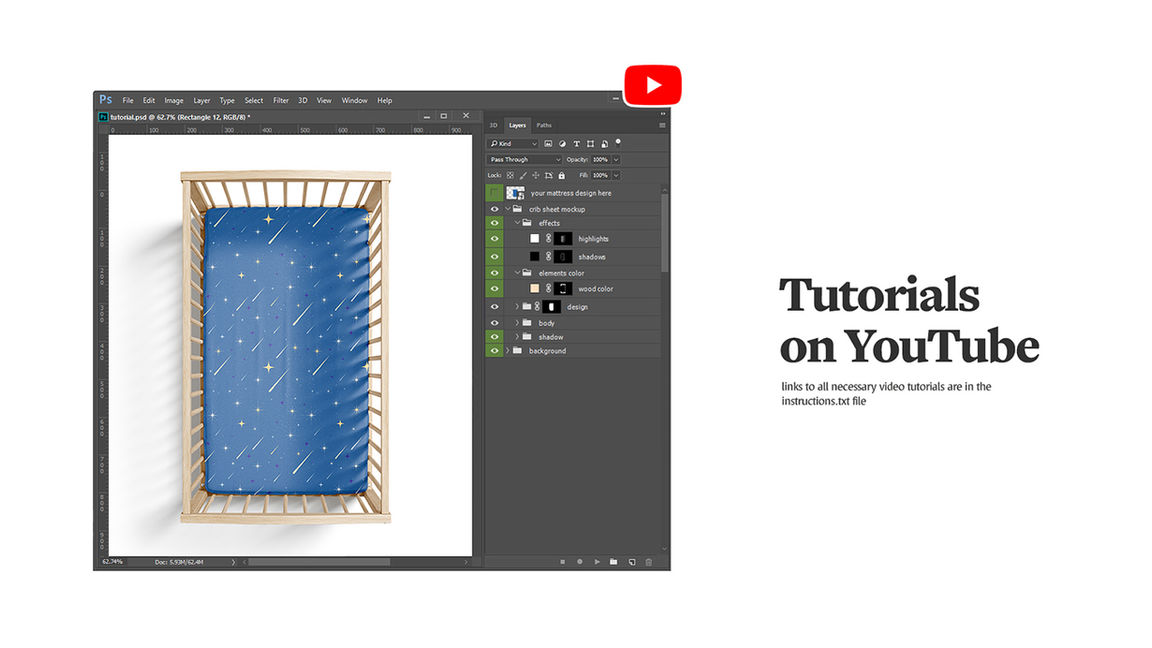Click document file icon on tutorial.psd tab
This screenshot has width=1152, height=648.
coord(104,117)
